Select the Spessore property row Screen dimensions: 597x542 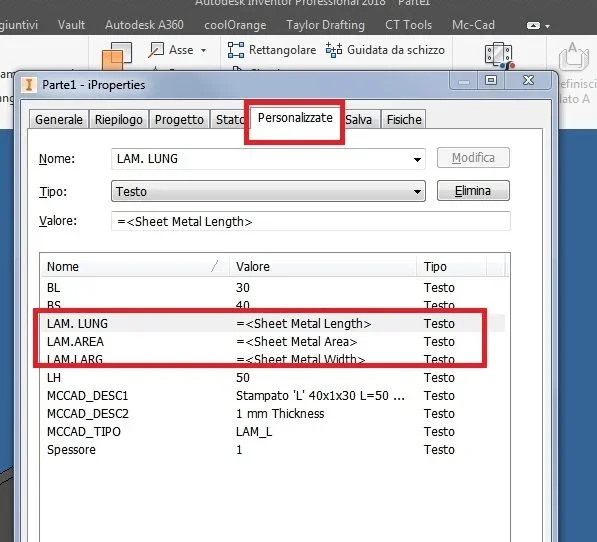(x=273, y=450)
